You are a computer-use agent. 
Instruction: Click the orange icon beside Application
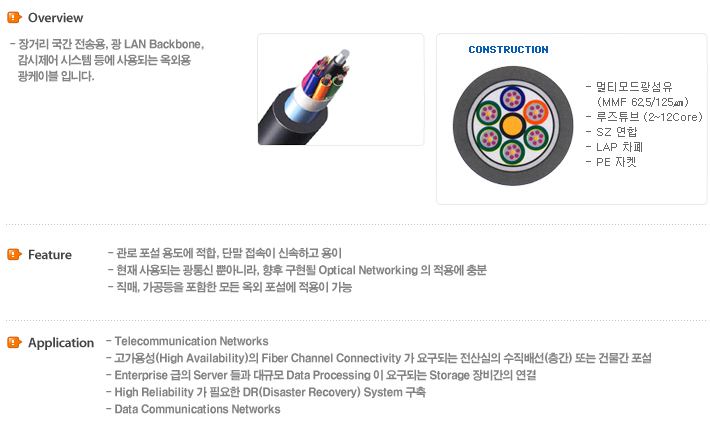coord(14,342)
